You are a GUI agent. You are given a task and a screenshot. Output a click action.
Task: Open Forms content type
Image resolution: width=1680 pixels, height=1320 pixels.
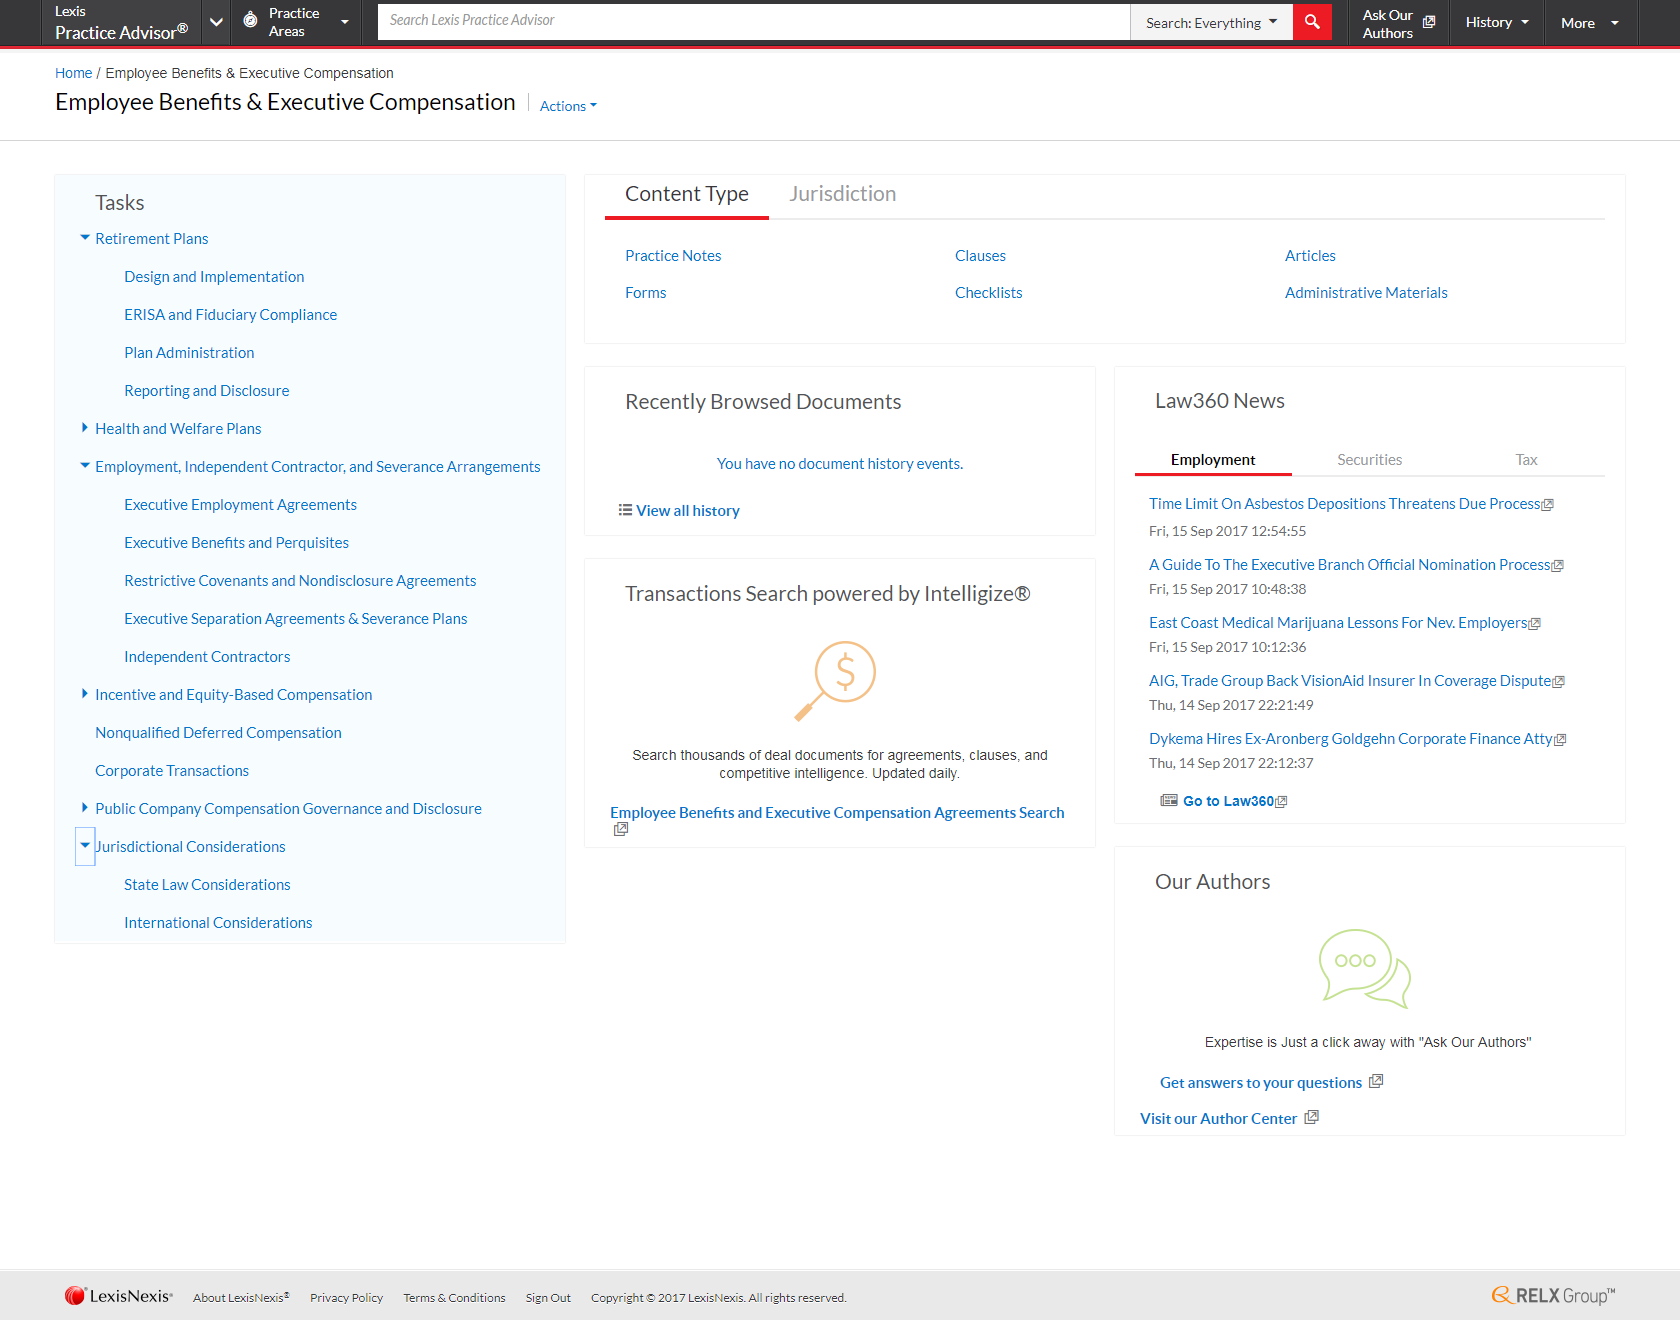coord(645,293)
